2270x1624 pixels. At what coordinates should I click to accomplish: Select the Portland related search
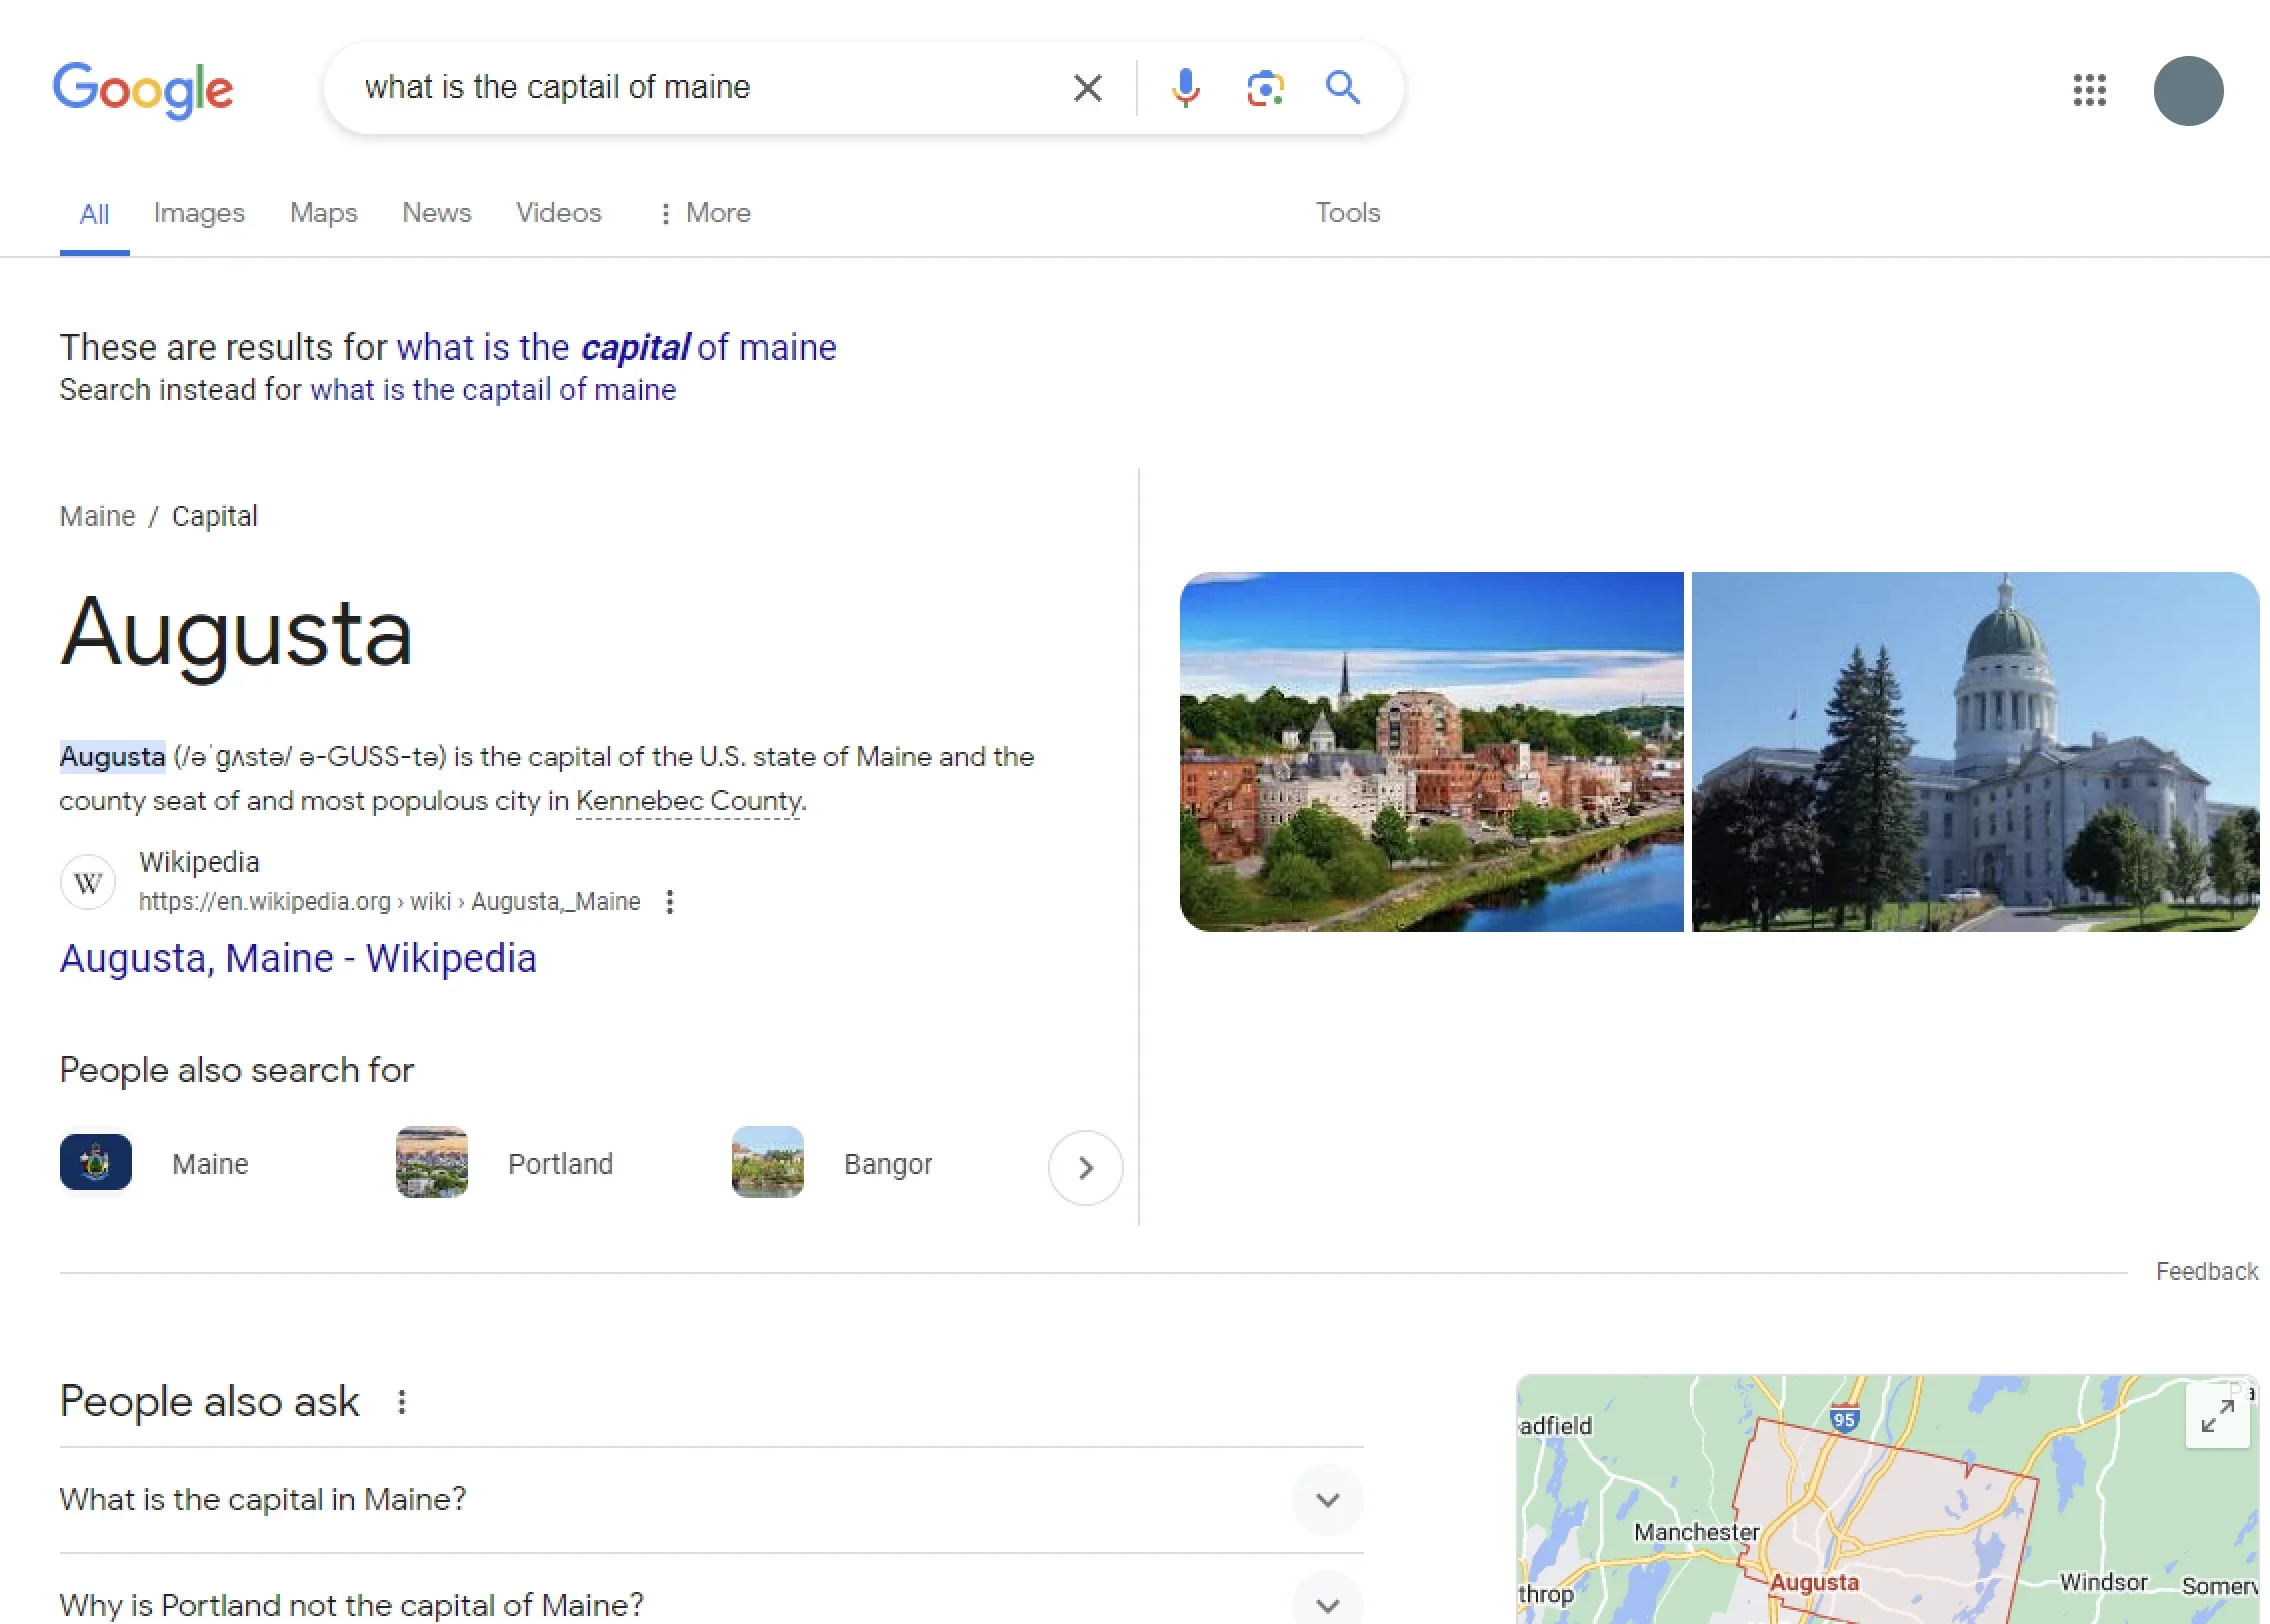point(560,1164)
